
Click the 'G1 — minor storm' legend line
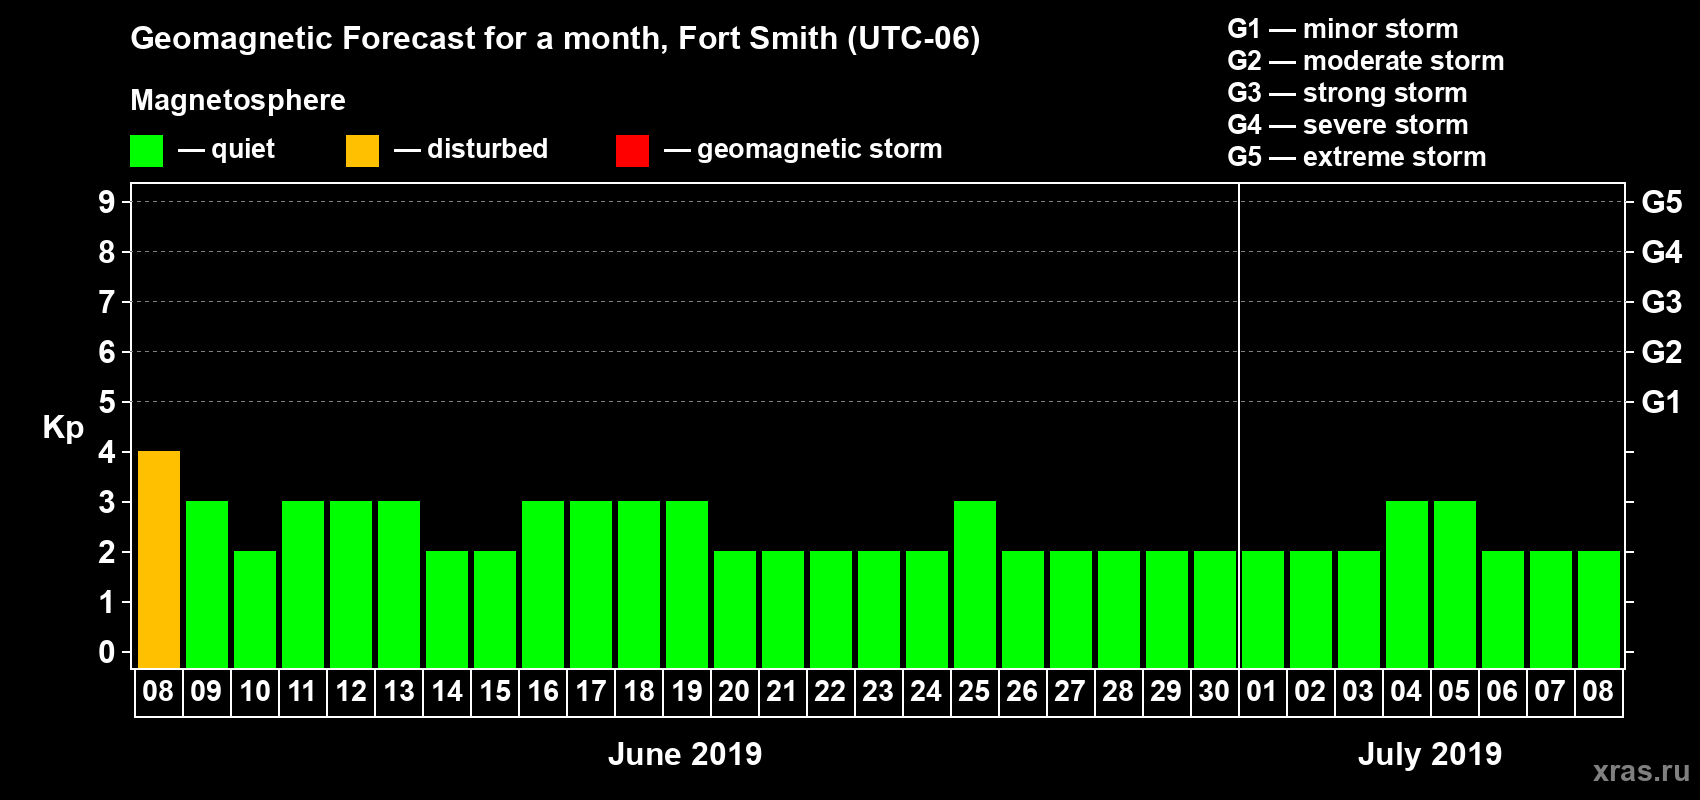point(1343,29)
